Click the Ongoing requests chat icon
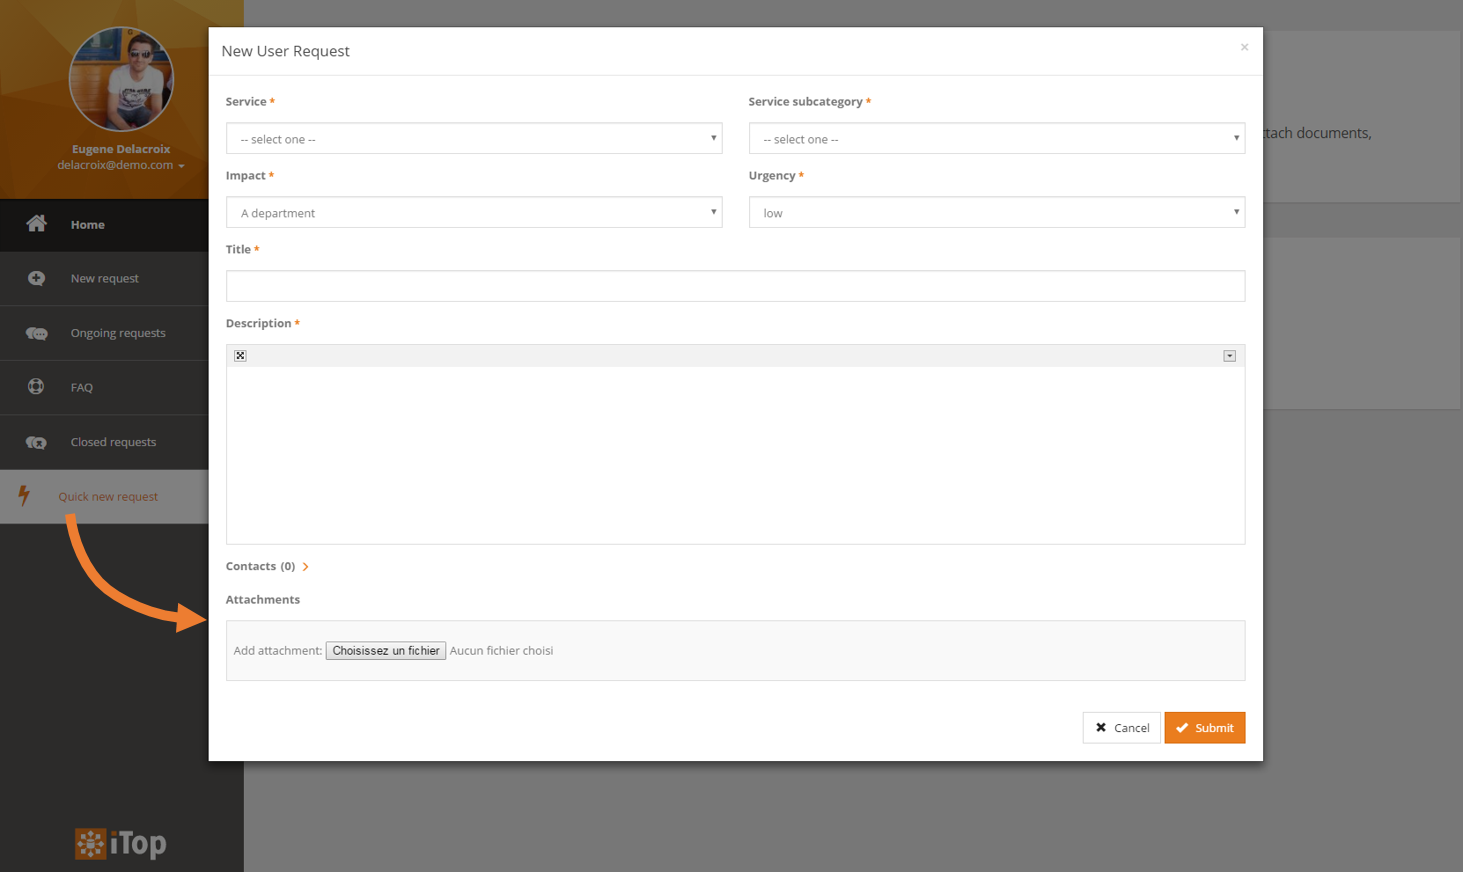The width and height of the screenshot is (1463, 872). tap(36, 333)
